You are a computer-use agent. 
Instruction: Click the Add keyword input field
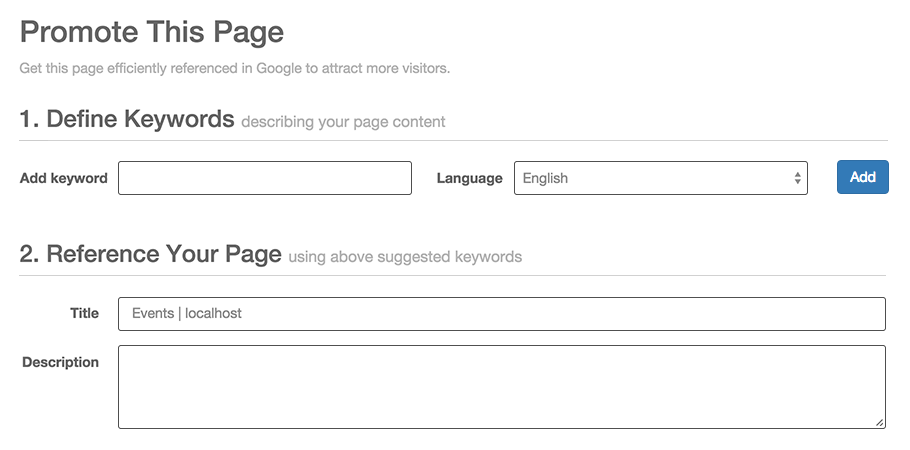[x=264, y=178]
